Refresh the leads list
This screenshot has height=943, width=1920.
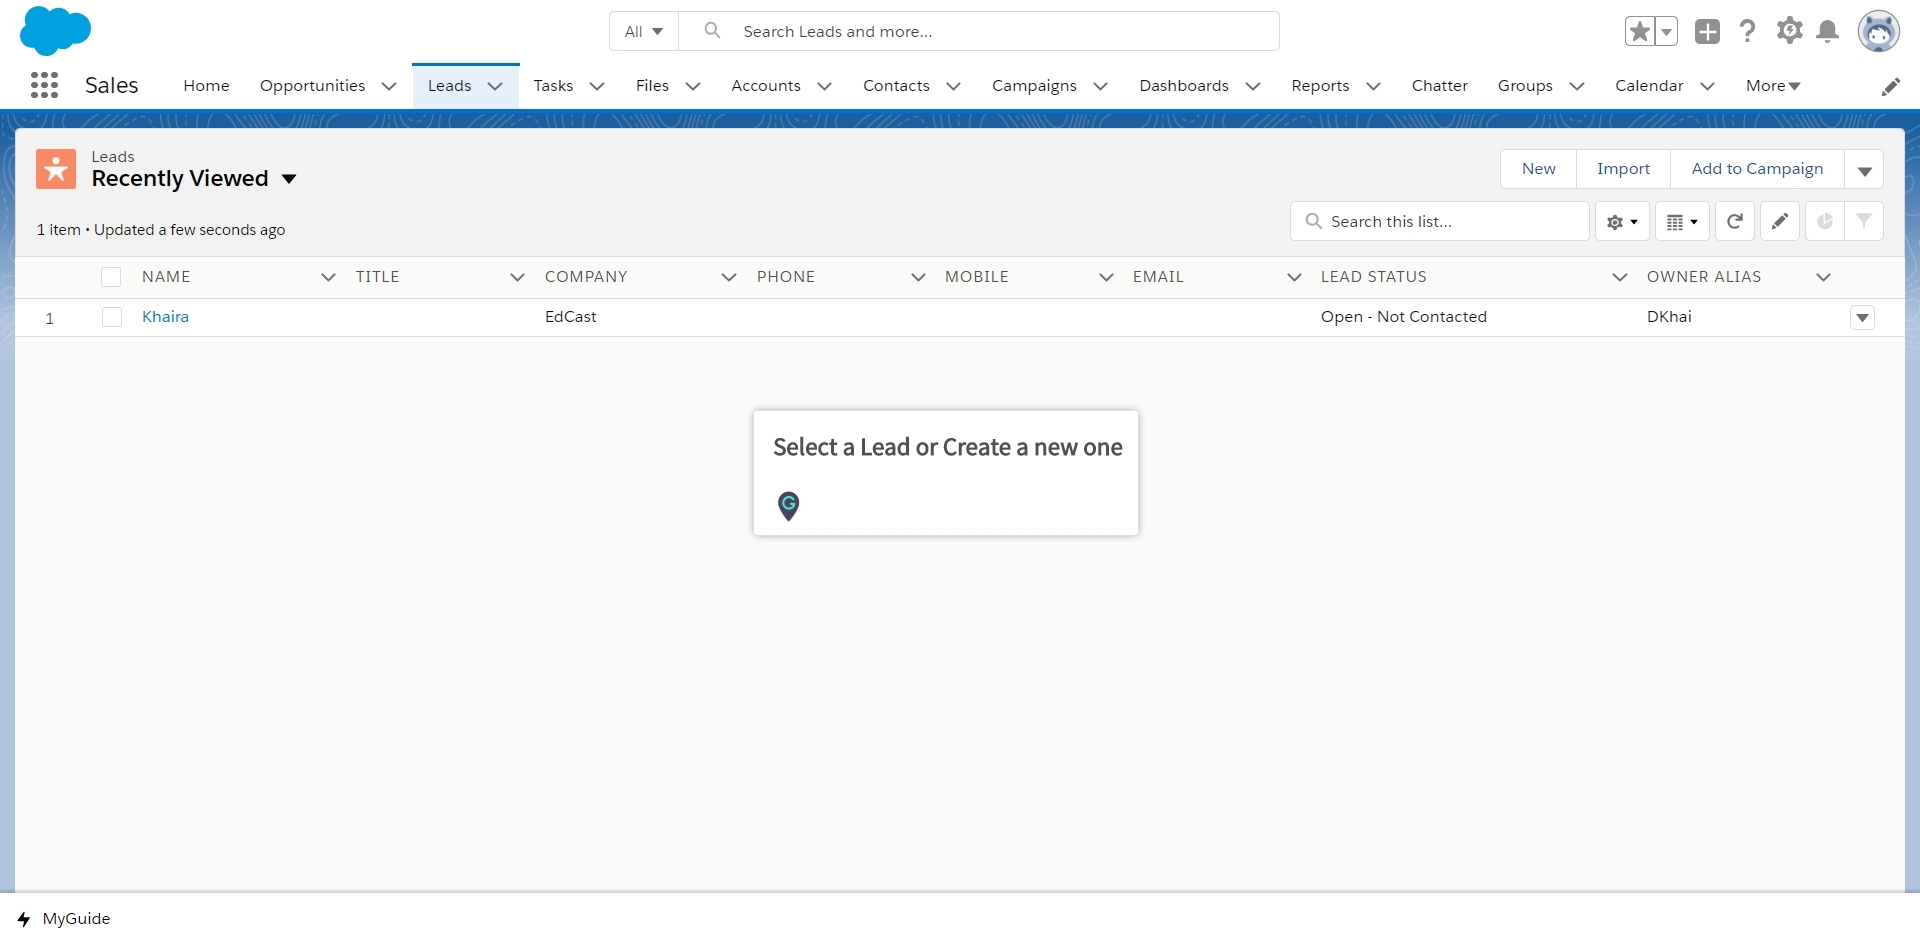coord(1735,221)
